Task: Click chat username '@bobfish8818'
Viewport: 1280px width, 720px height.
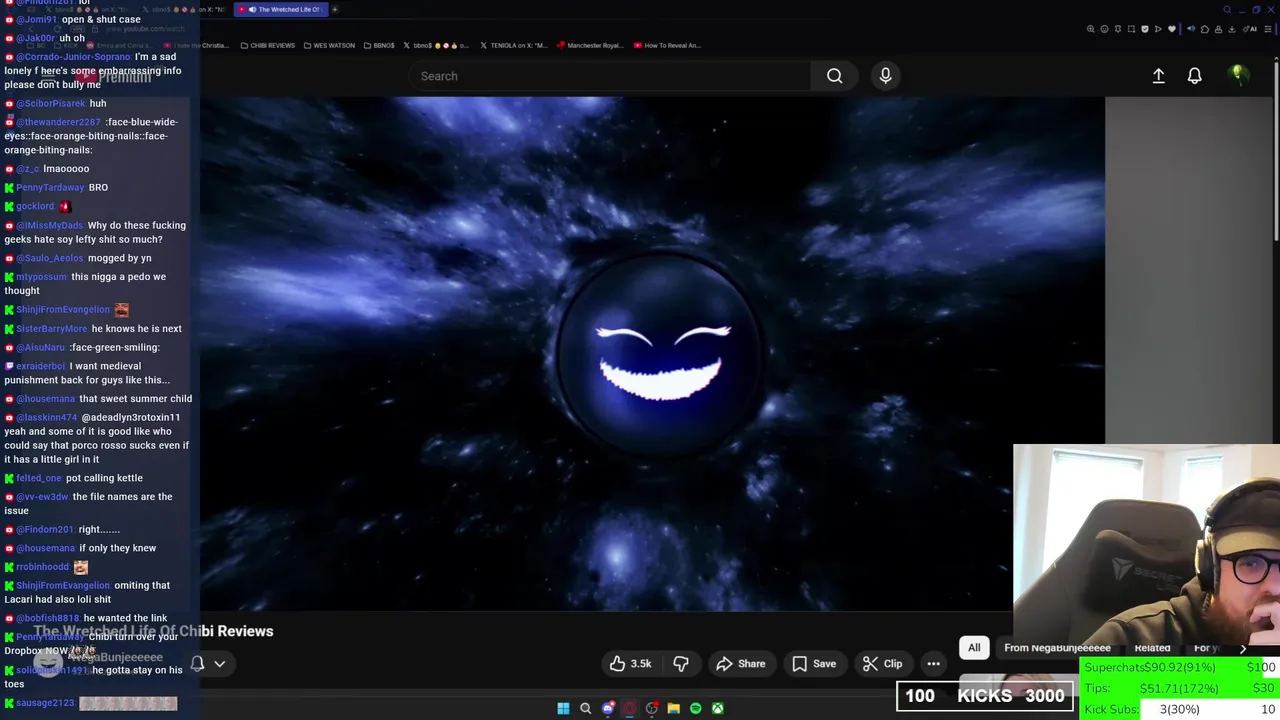Action: 48,618
